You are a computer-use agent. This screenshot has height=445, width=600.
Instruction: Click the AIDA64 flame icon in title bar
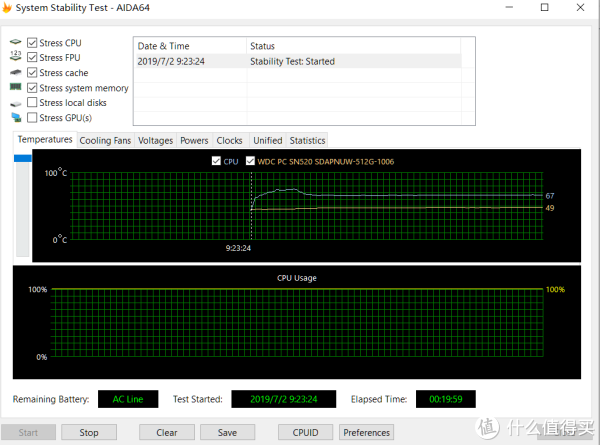click(7, 7)
